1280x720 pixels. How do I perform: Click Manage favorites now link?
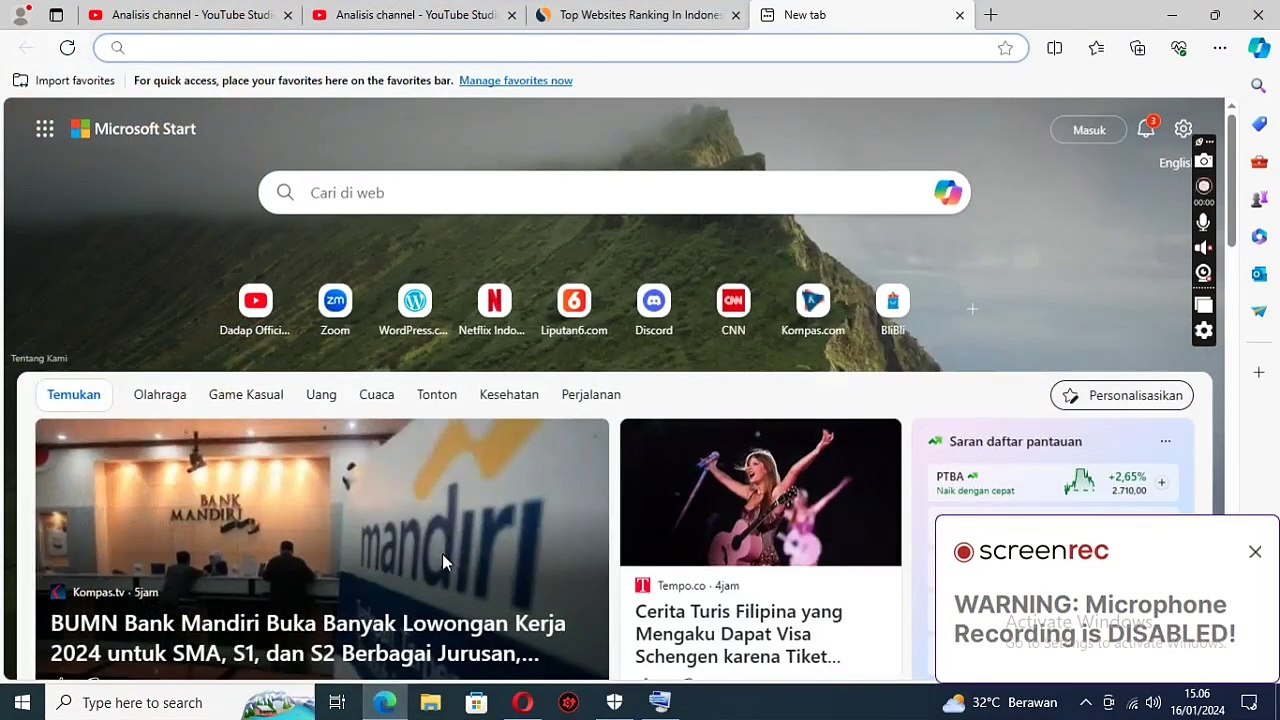click(x=516, y=80)
